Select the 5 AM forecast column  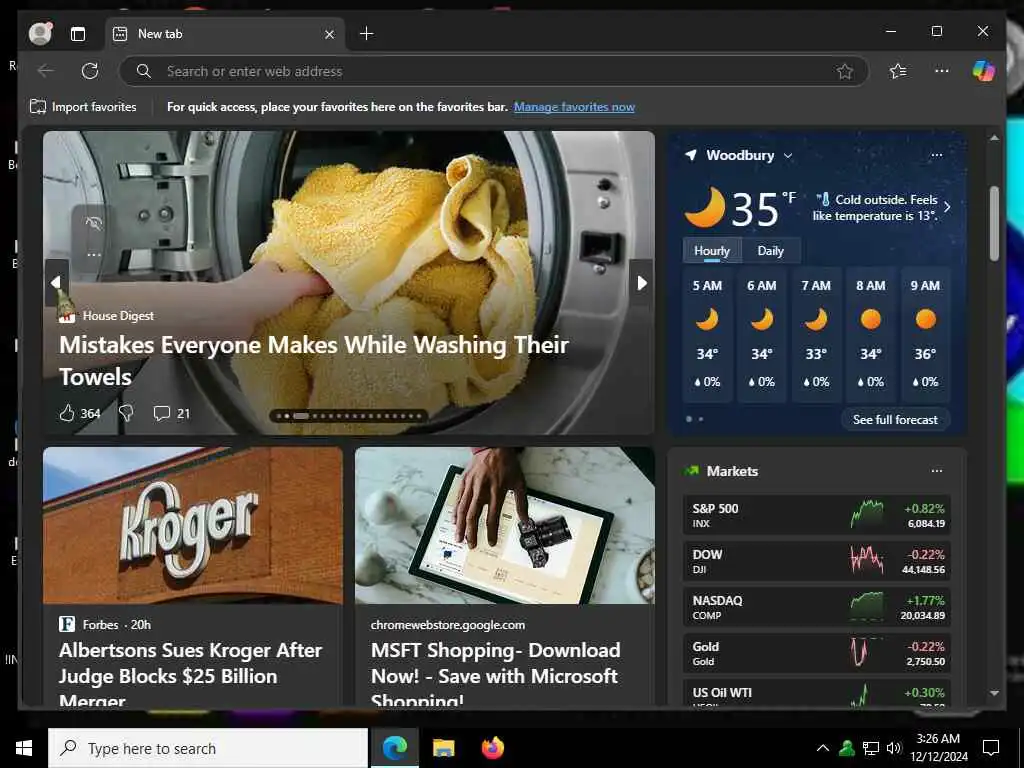(707, 334)
